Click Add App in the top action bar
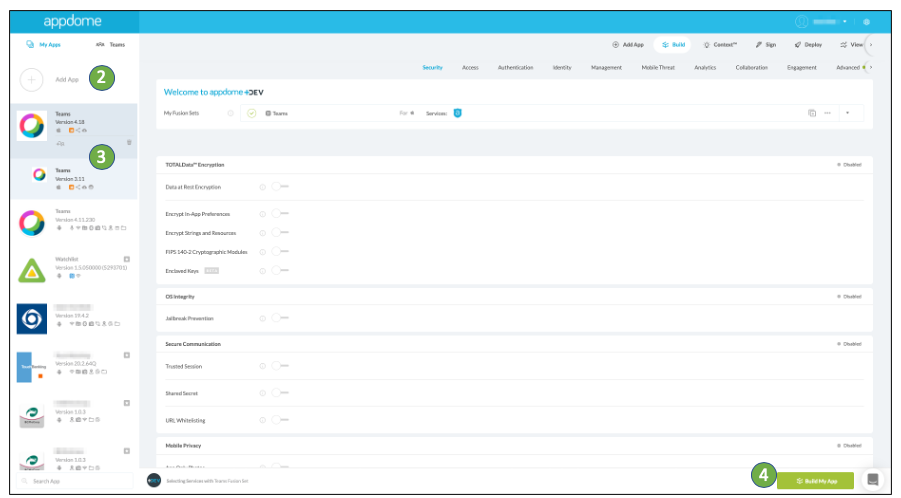 (x=627, y=45)
